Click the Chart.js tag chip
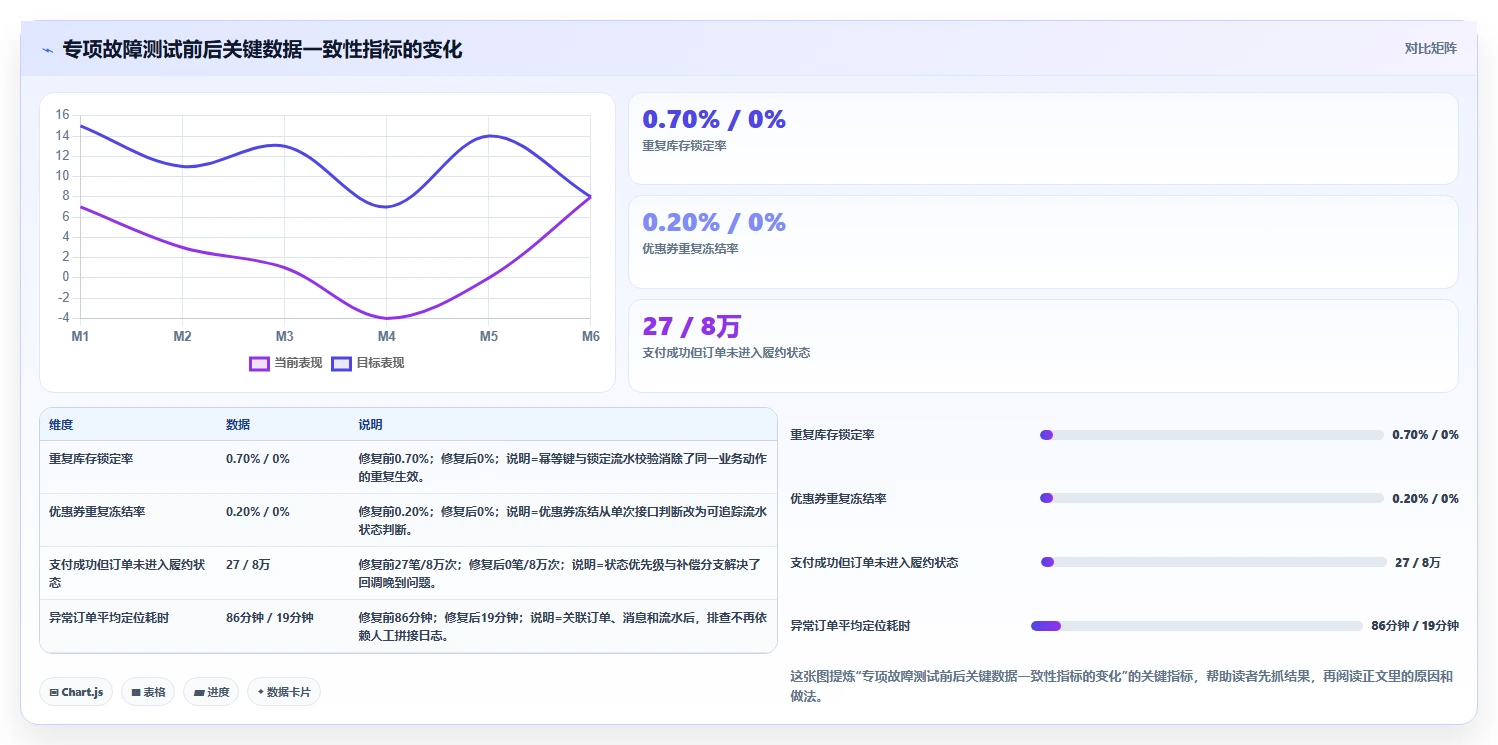Viewport: 1498px width, 745px height. [76, 692]
